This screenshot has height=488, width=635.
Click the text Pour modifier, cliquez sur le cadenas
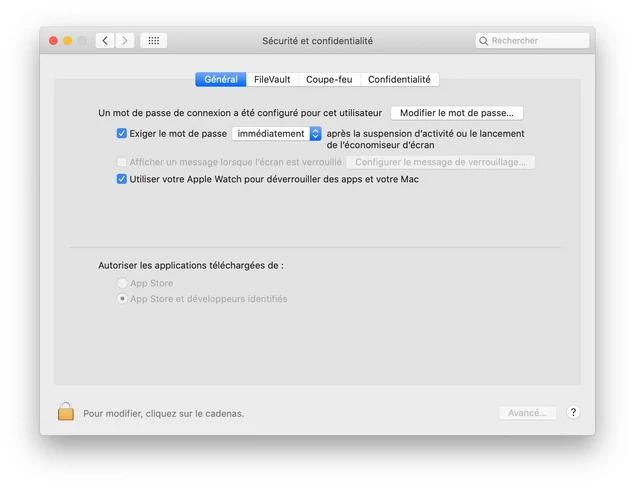click(x=164, y=413)
